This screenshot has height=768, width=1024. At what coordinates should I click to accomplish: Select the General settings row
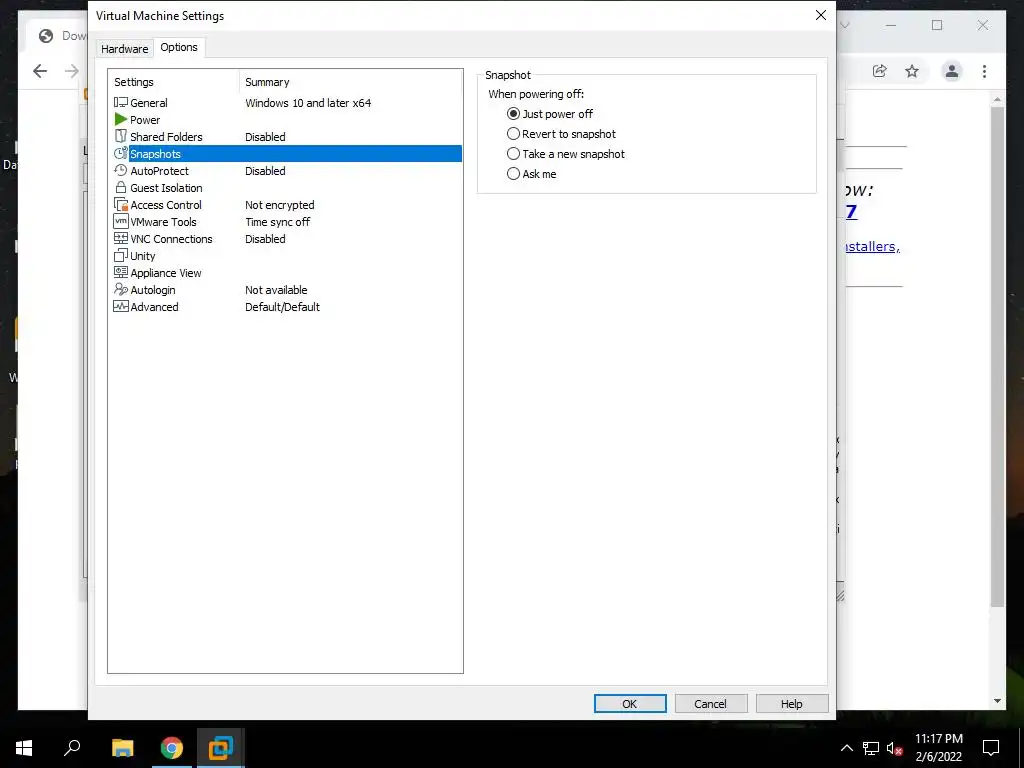(x=287, y=103)
